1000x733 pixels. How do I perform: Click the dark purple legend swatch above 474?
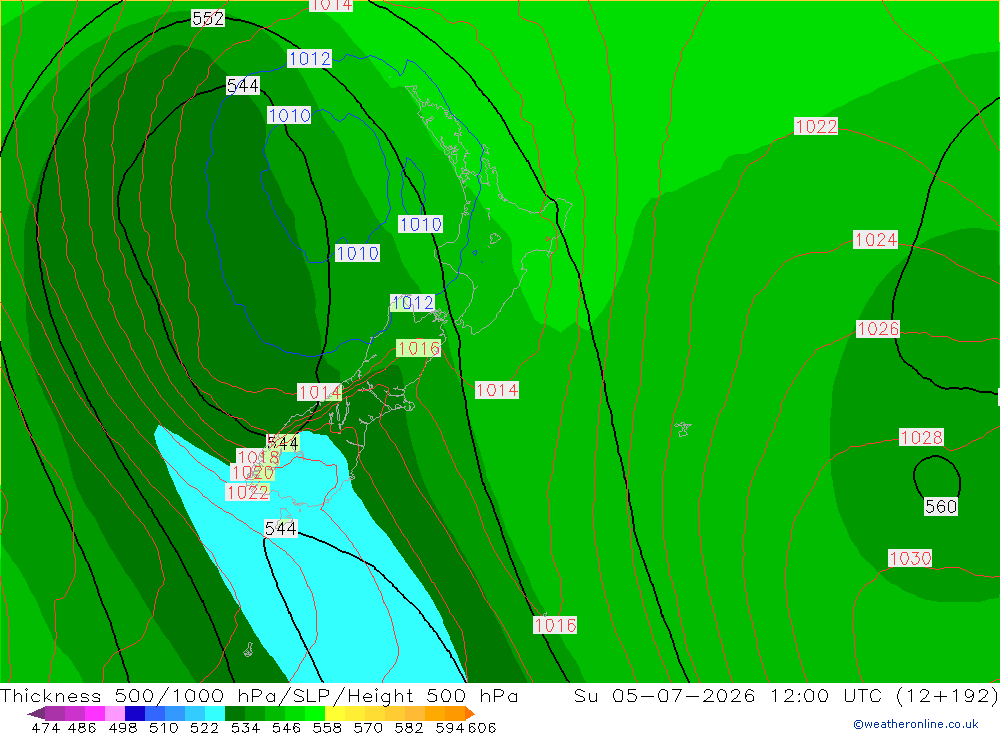click(x=55, y=713)
